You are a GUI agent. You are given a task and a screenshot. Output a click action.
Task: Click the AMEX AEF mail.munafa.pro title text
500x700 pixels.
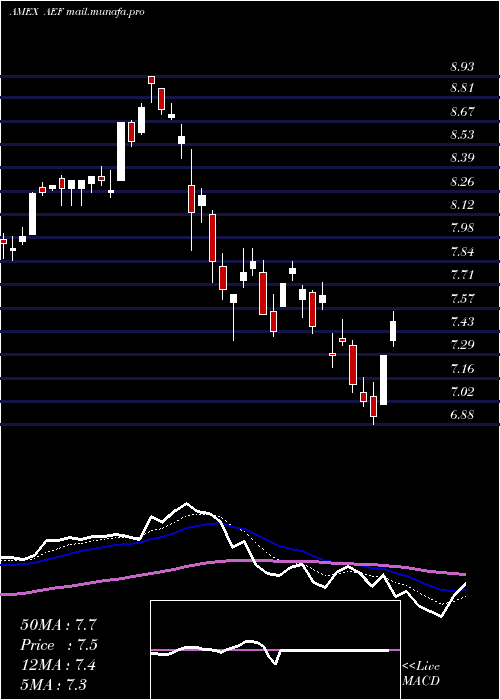click(x=77, y=12)
